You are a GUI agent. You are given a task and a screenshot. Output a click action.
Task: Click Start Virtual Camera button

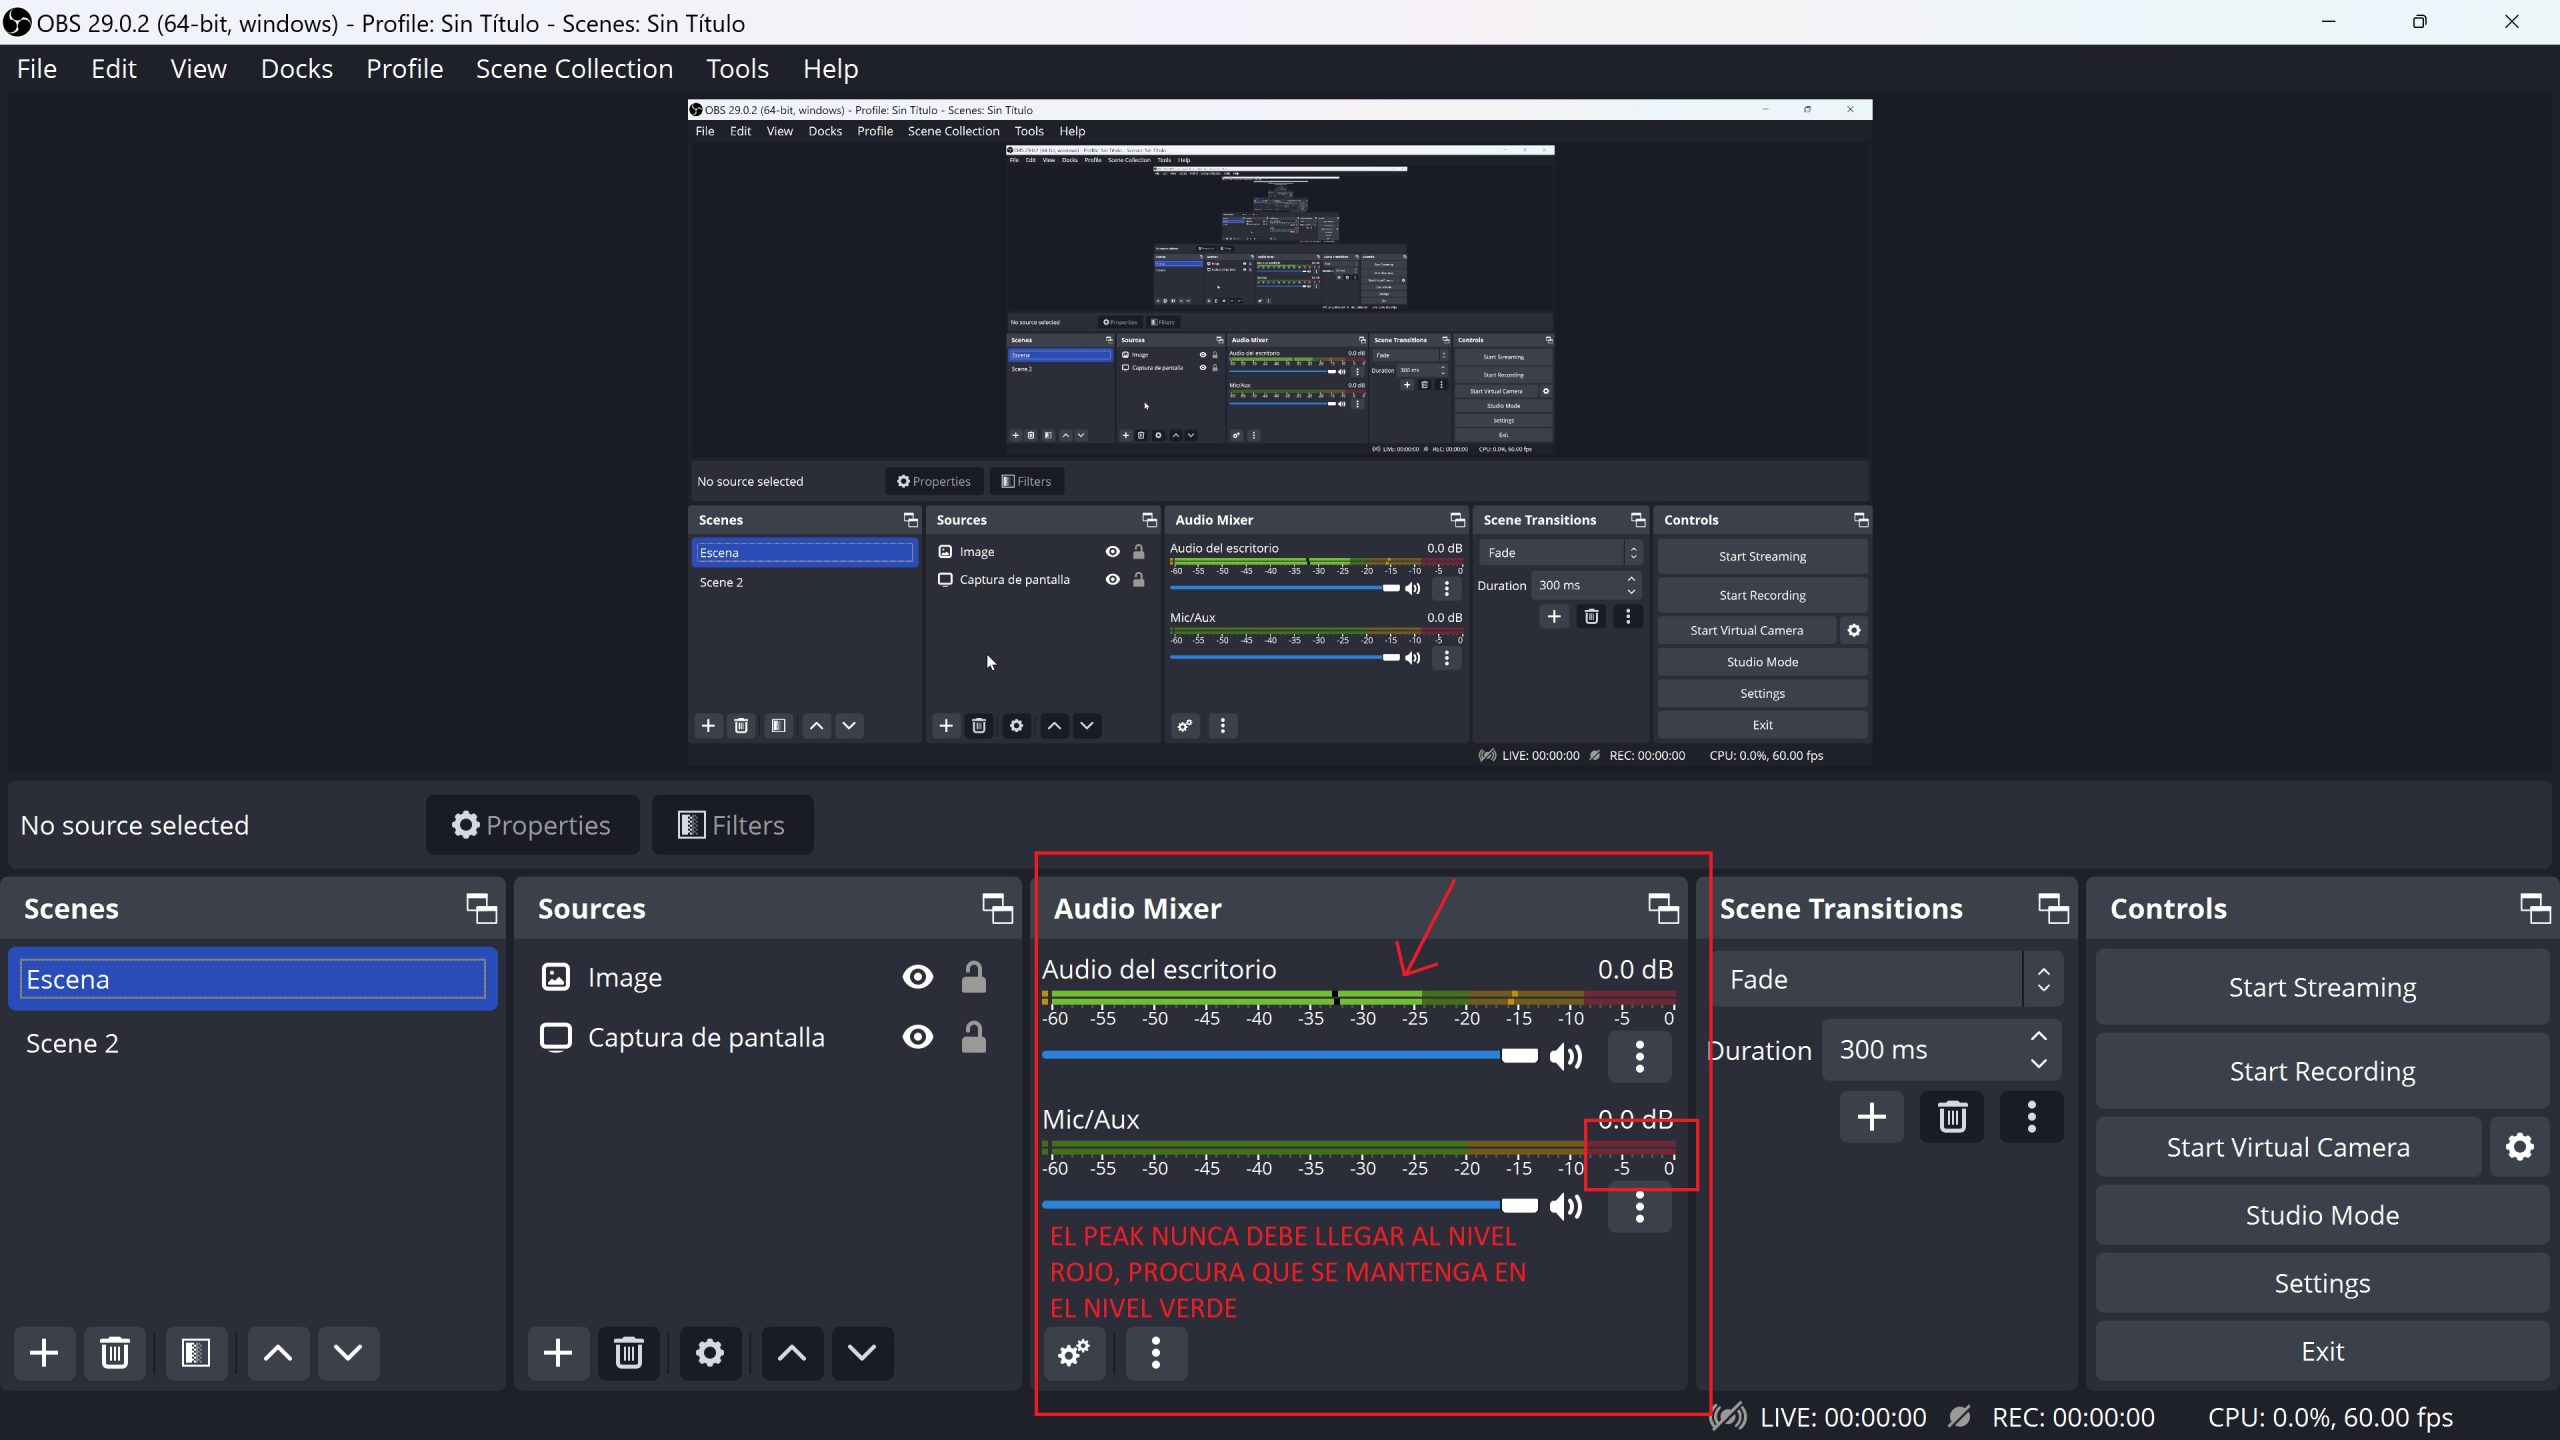click(x=2288, y=1147)
